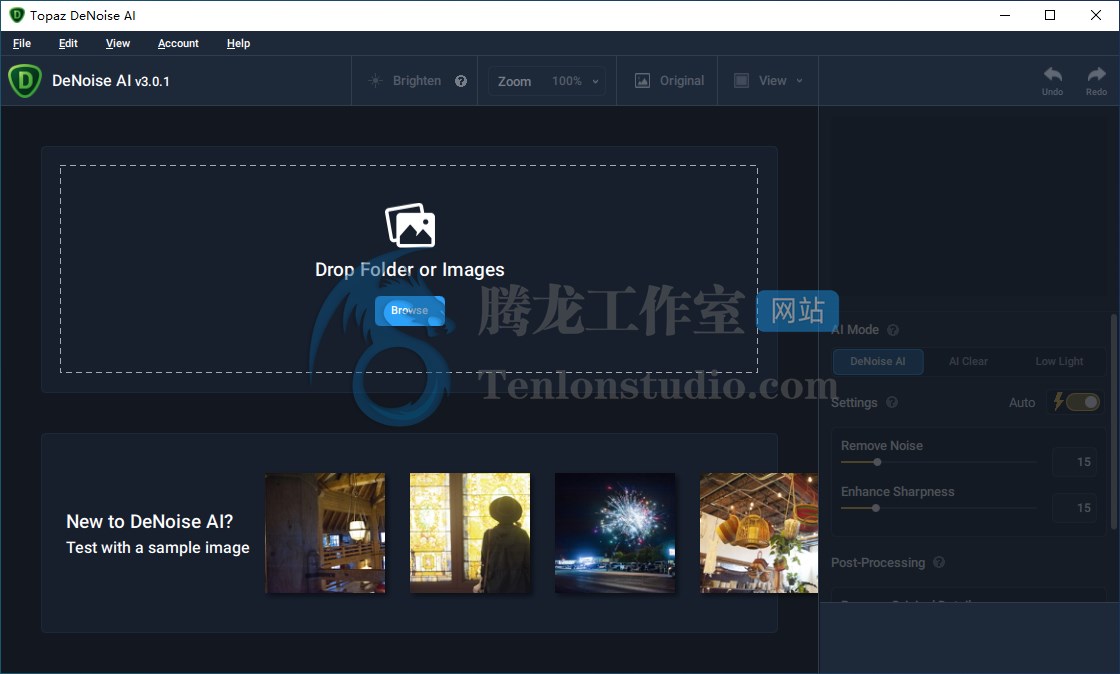
Task: Open the hanging baskets sample image
Action: (x=759, y=533)
